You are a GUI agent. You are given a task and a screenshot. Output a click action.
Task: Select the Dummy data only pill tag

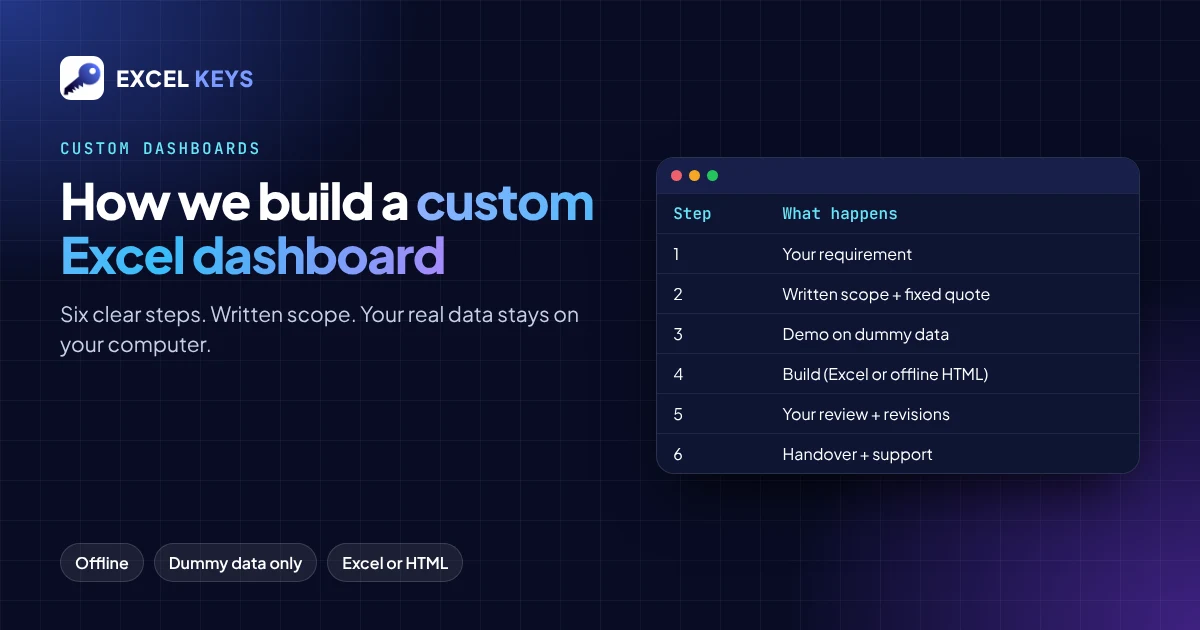click(x=235, y=563)
